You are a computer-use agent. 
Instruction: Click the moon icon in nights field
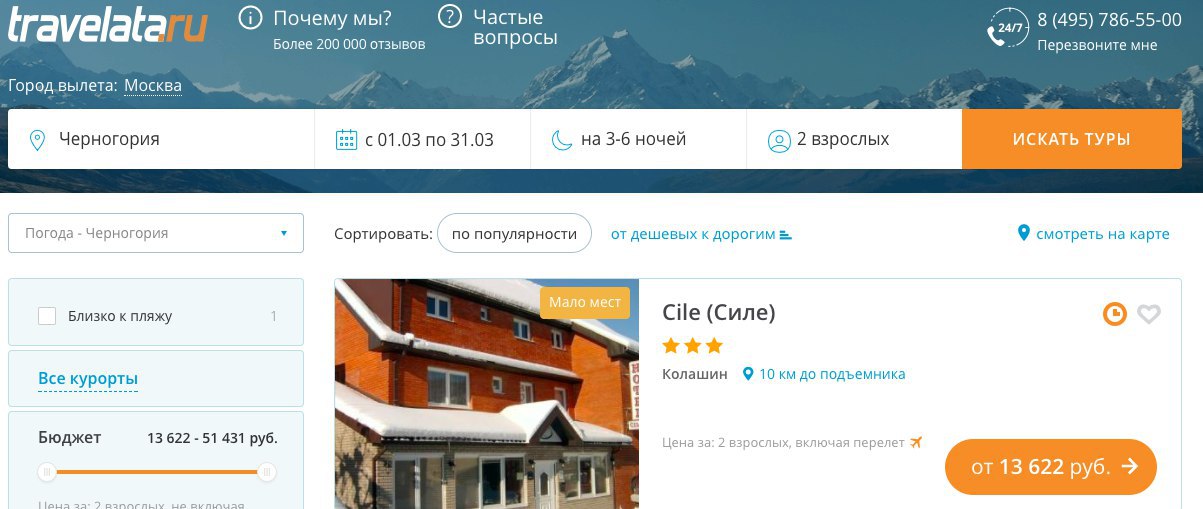[x=562, y=140]
